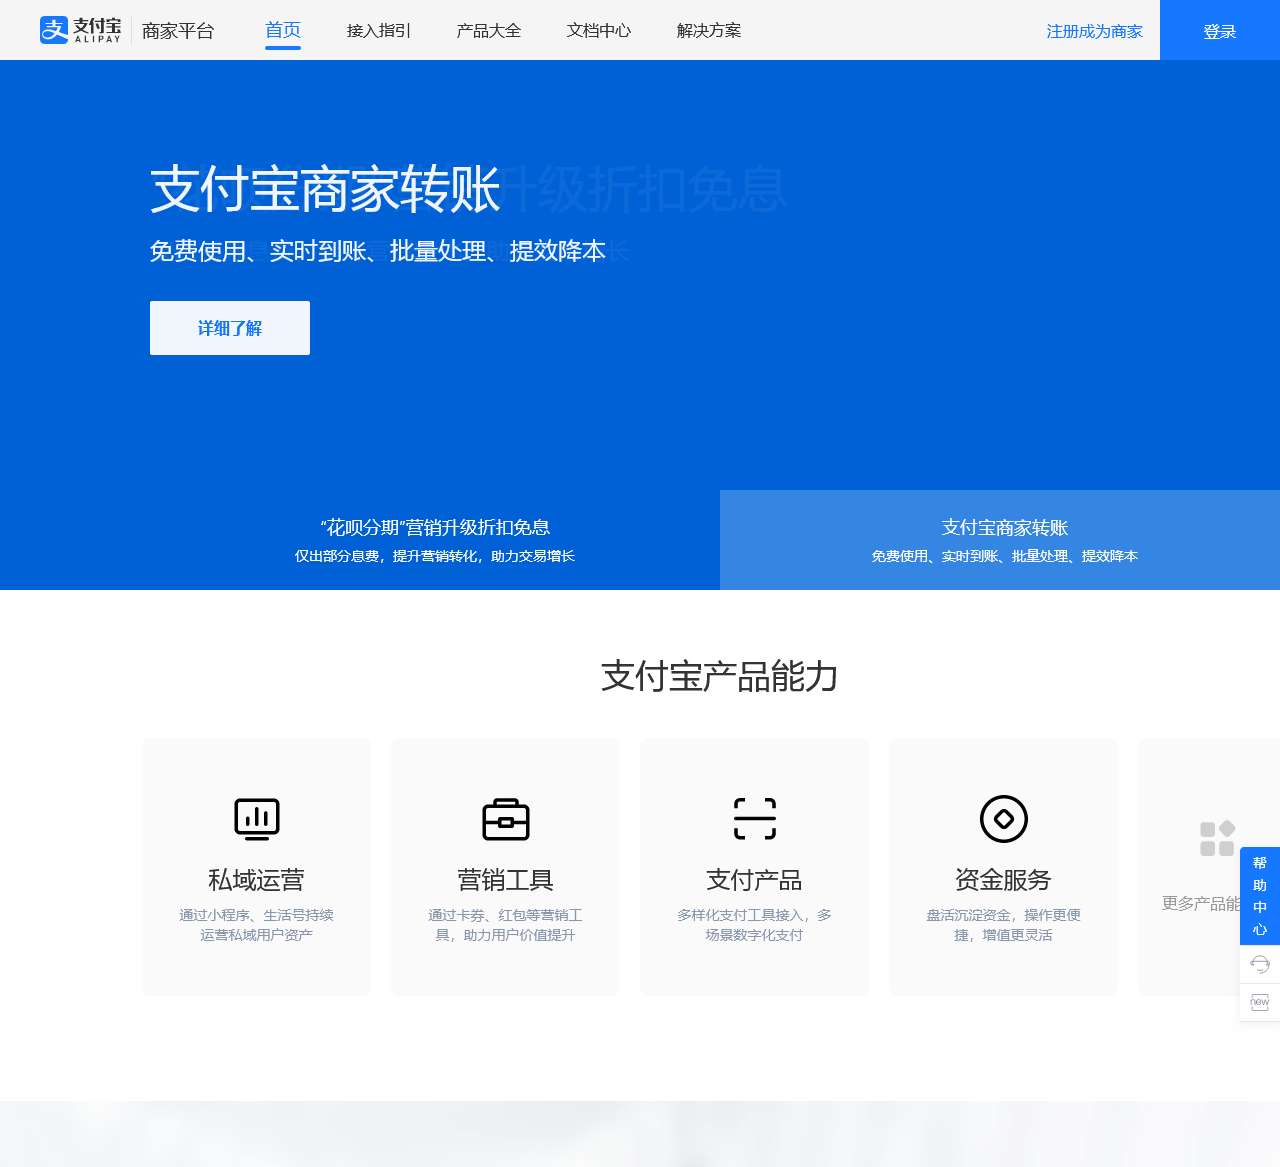Screen dimensions: 1280x1167
Task: Open the 帮助中心 help center panel
Action: [x=1260, y=896]
